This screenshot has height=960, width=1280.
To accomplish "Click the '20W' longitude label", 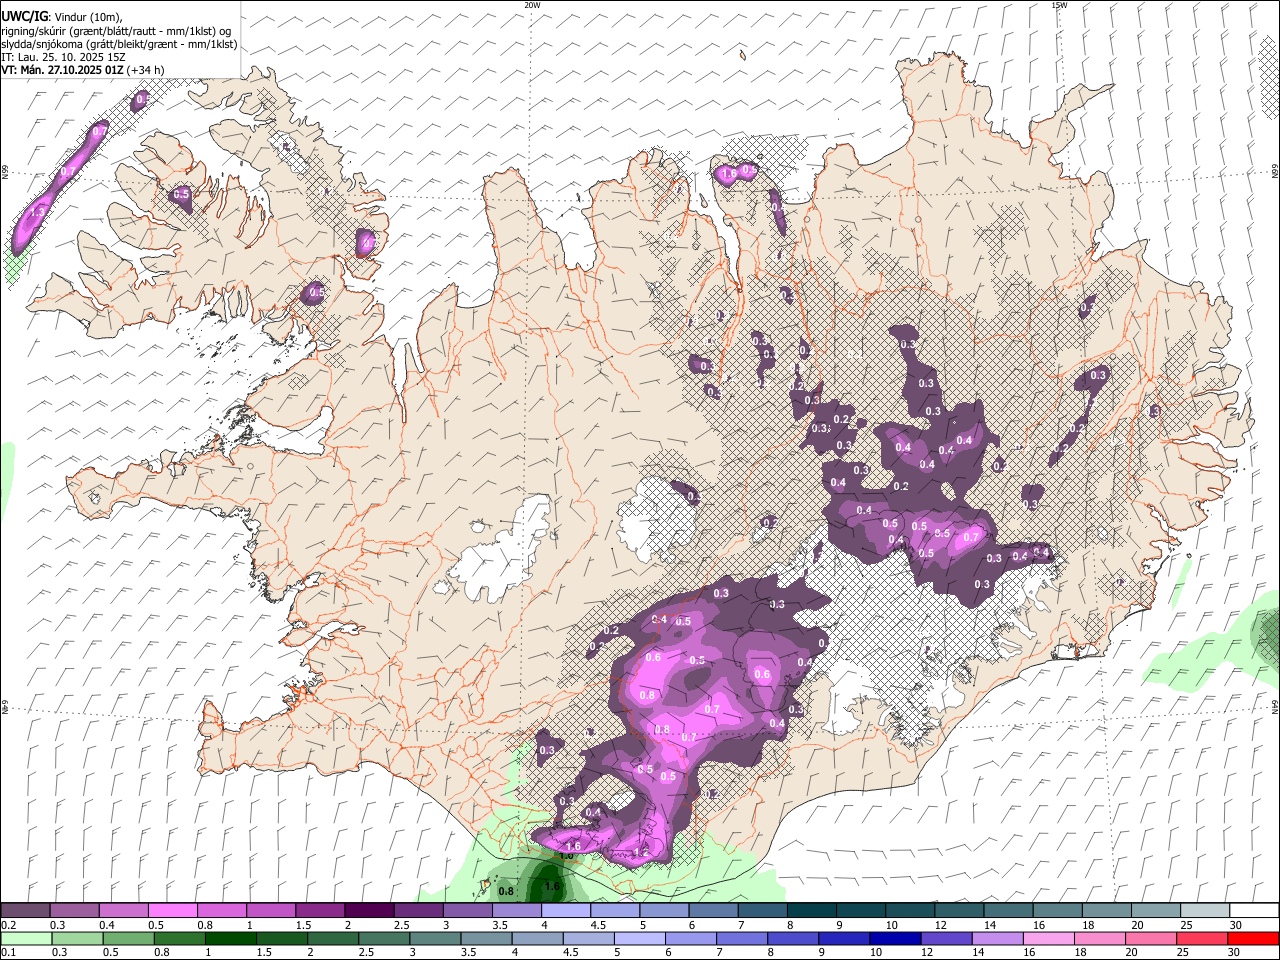I will tap(532, 5).
